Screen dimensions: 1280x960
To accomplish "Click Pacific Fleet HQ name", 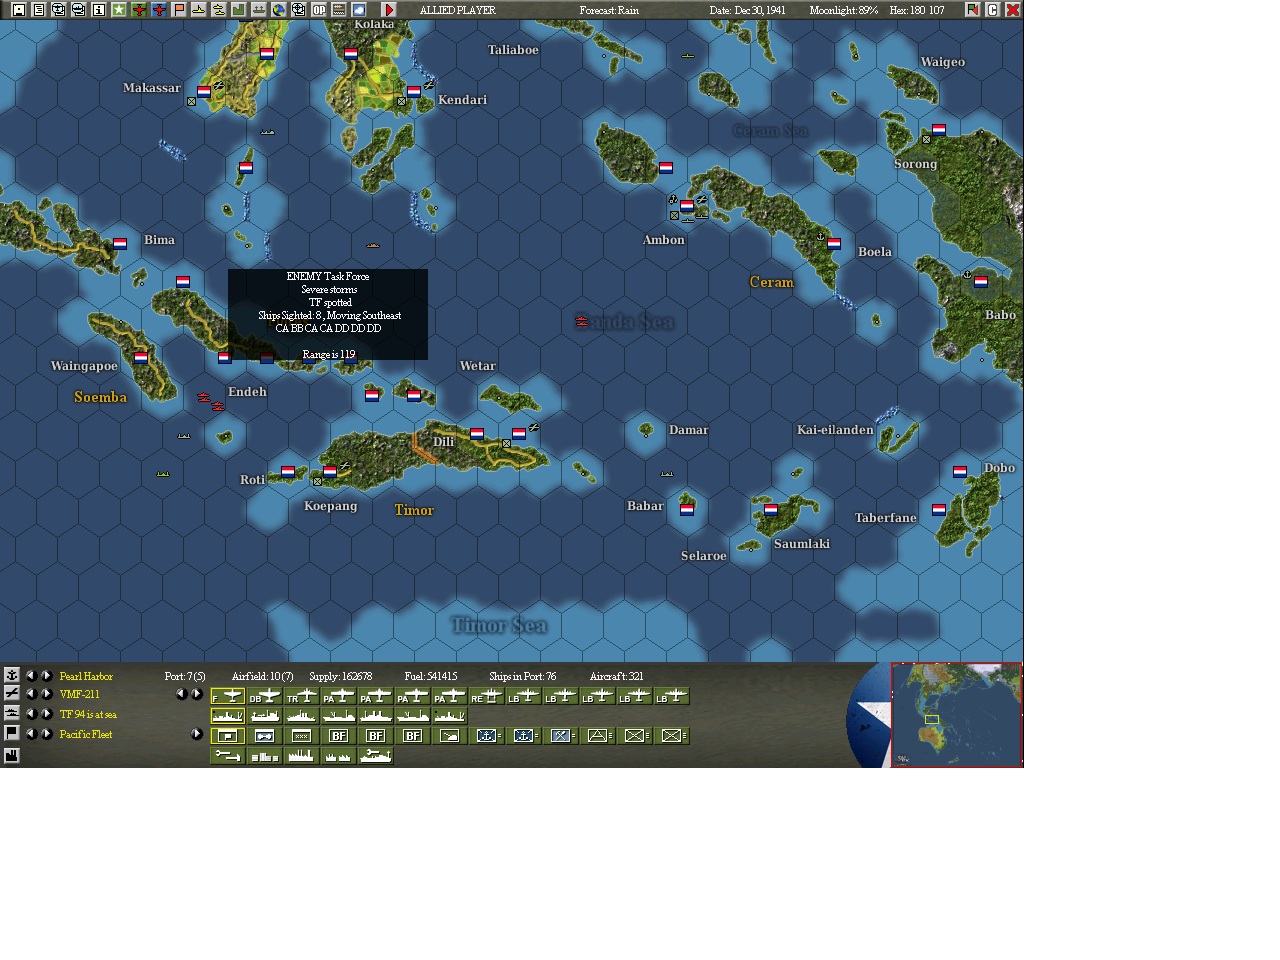I will click(86, 734).
